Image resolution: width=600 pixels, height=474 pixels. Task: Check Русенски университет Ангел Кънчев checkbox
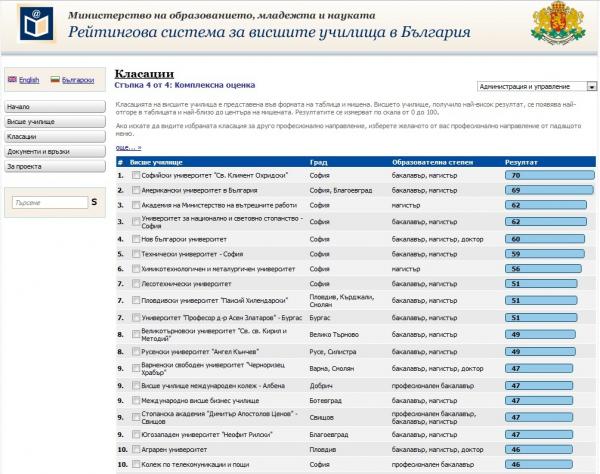pyautogui.click(x=136, y=352)
